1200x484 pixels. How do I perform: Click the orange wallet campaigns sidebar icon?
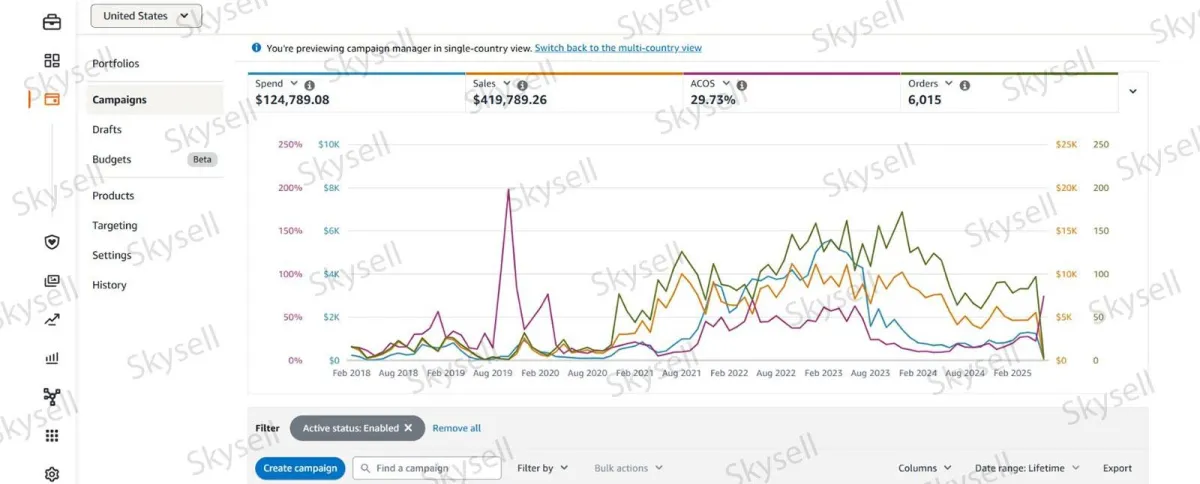[x=52, y=99]
